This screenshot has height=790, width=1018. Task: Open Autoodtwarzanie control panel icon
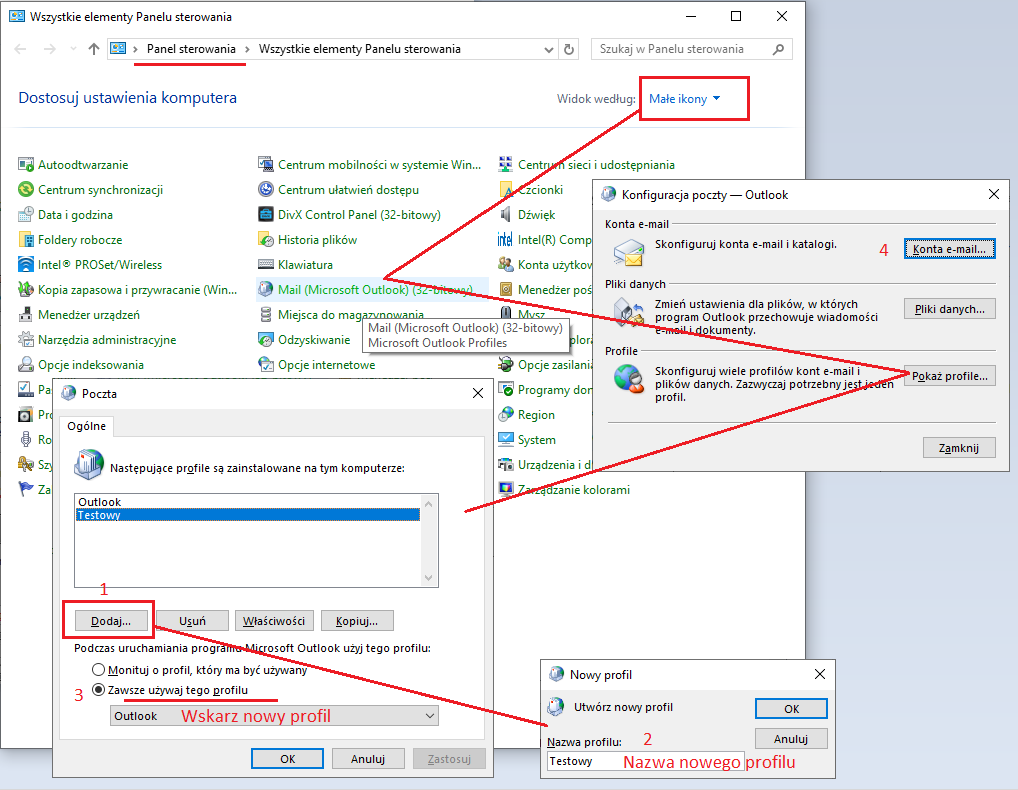26,165
